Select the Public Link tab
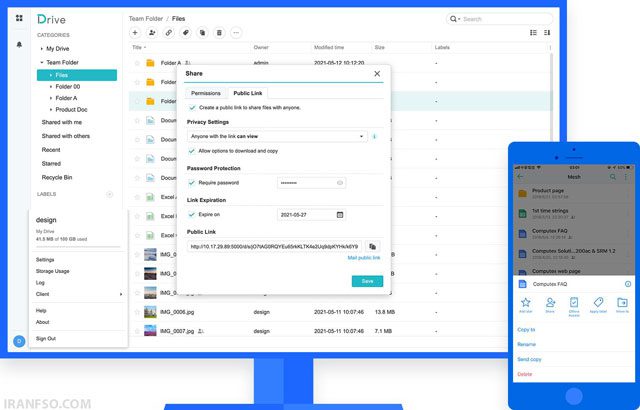The width and height of the screenshot is (640, 410). coord(247,93)
